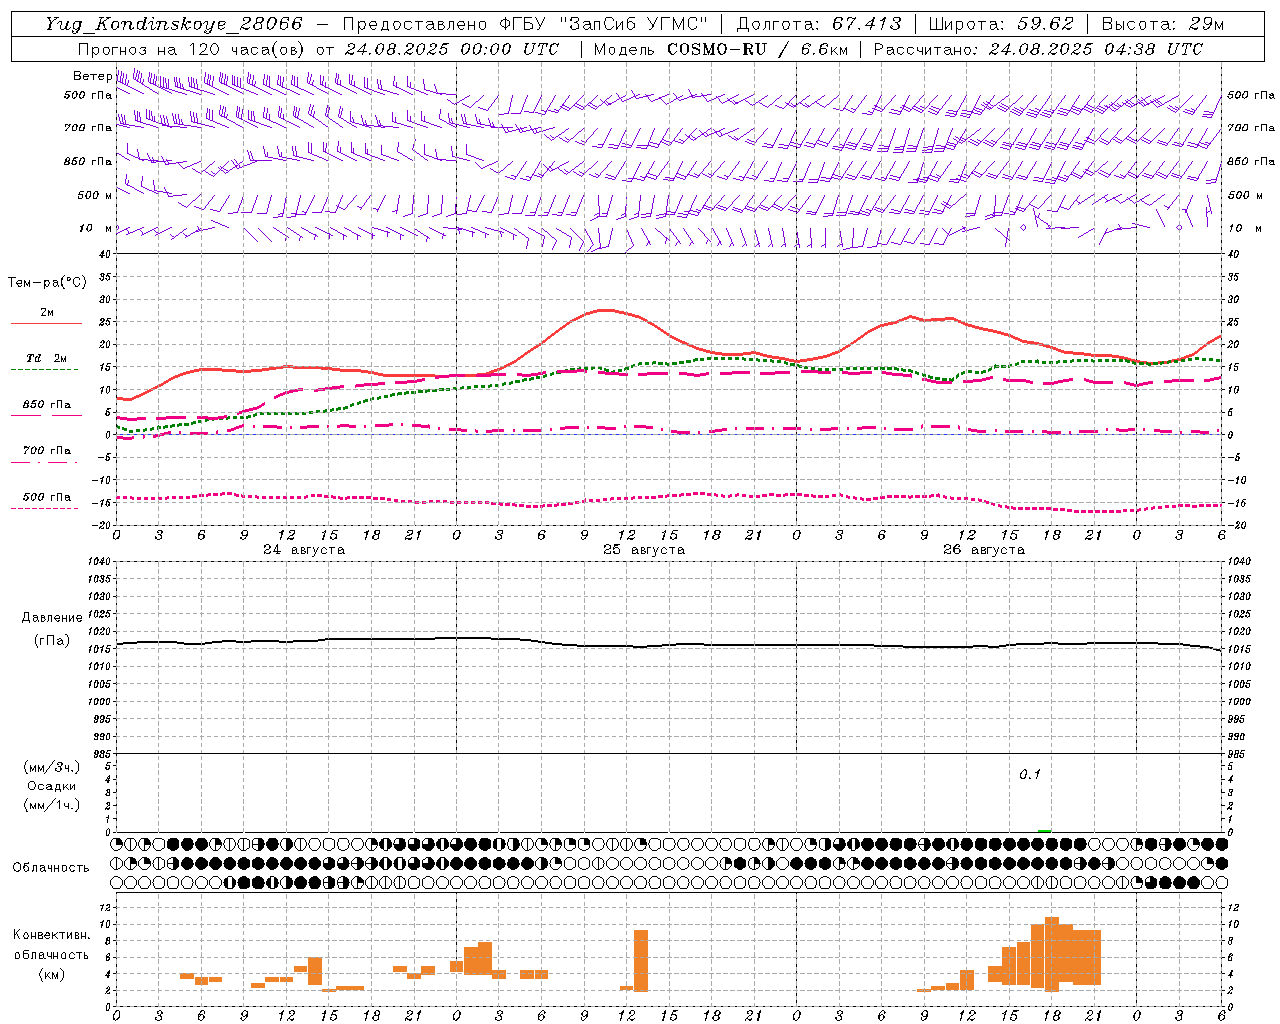The width and height of the screenshot is (1280, 1024).
Task: Click the 'Широта: 59.62' header value
Action: (x=1001, y=23)
